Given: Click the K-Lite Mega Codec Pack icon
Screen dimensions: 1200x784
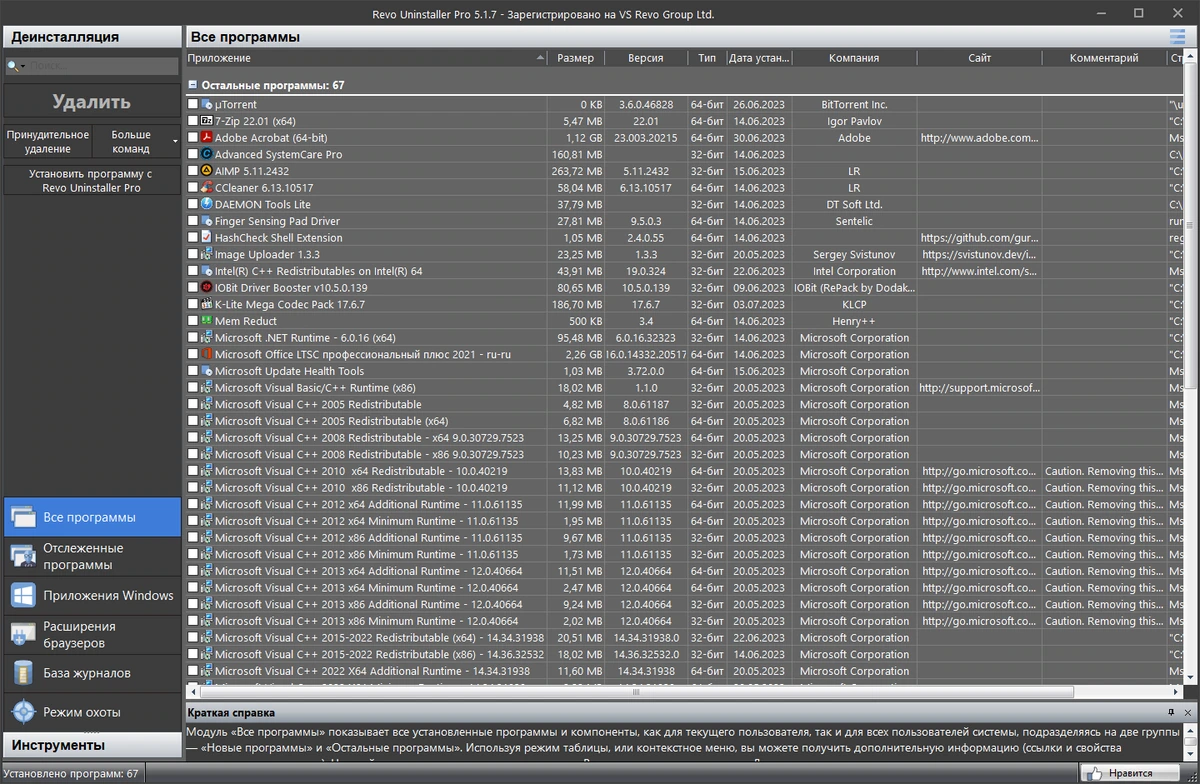Looking at the screenshot, I should pos(207,304).
